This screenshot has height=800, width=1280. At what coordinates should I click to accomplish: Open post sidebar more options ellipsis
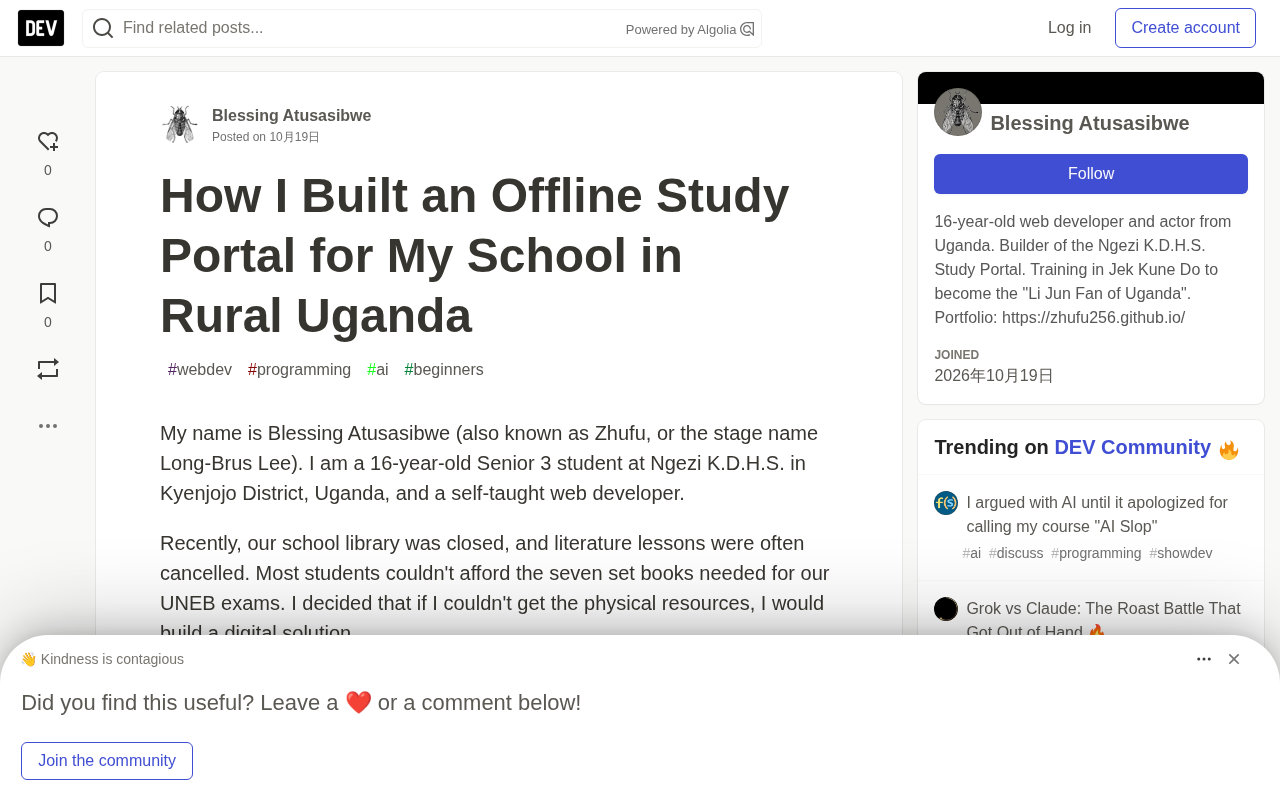pos(48,426)
